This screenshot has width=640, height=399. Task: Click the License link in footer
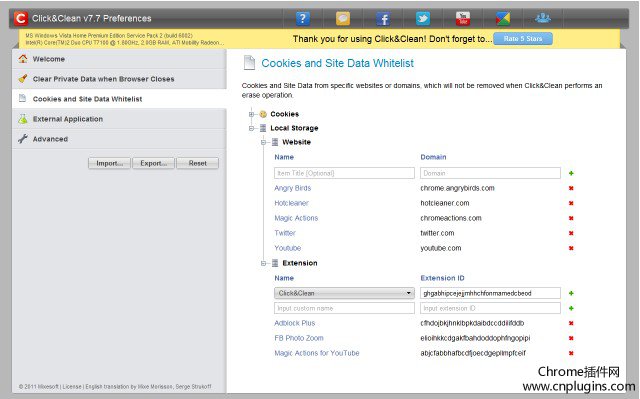pos(72,387)
